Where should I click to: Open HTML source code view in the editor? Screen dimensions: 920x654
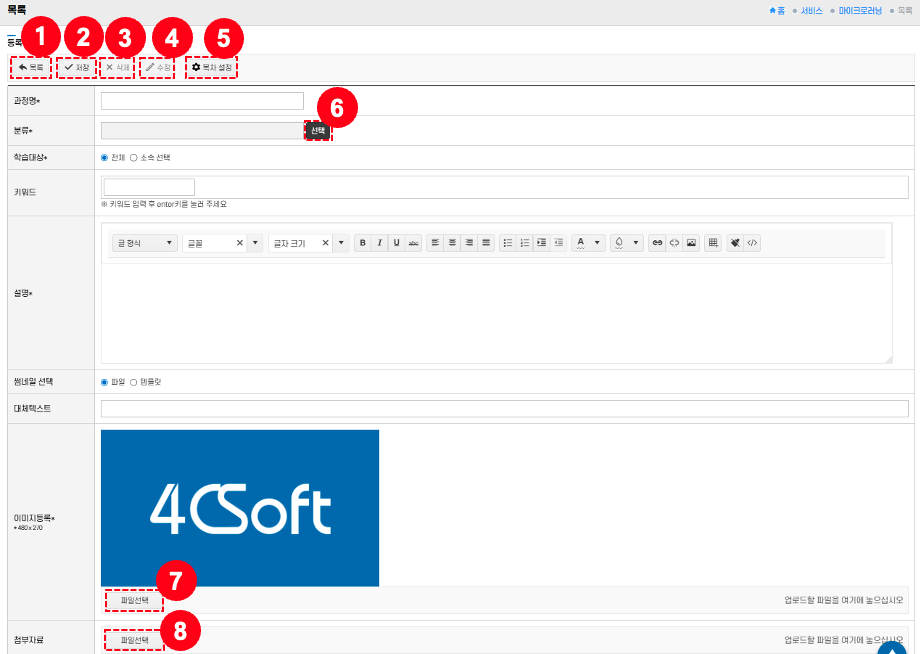[752, 243]
